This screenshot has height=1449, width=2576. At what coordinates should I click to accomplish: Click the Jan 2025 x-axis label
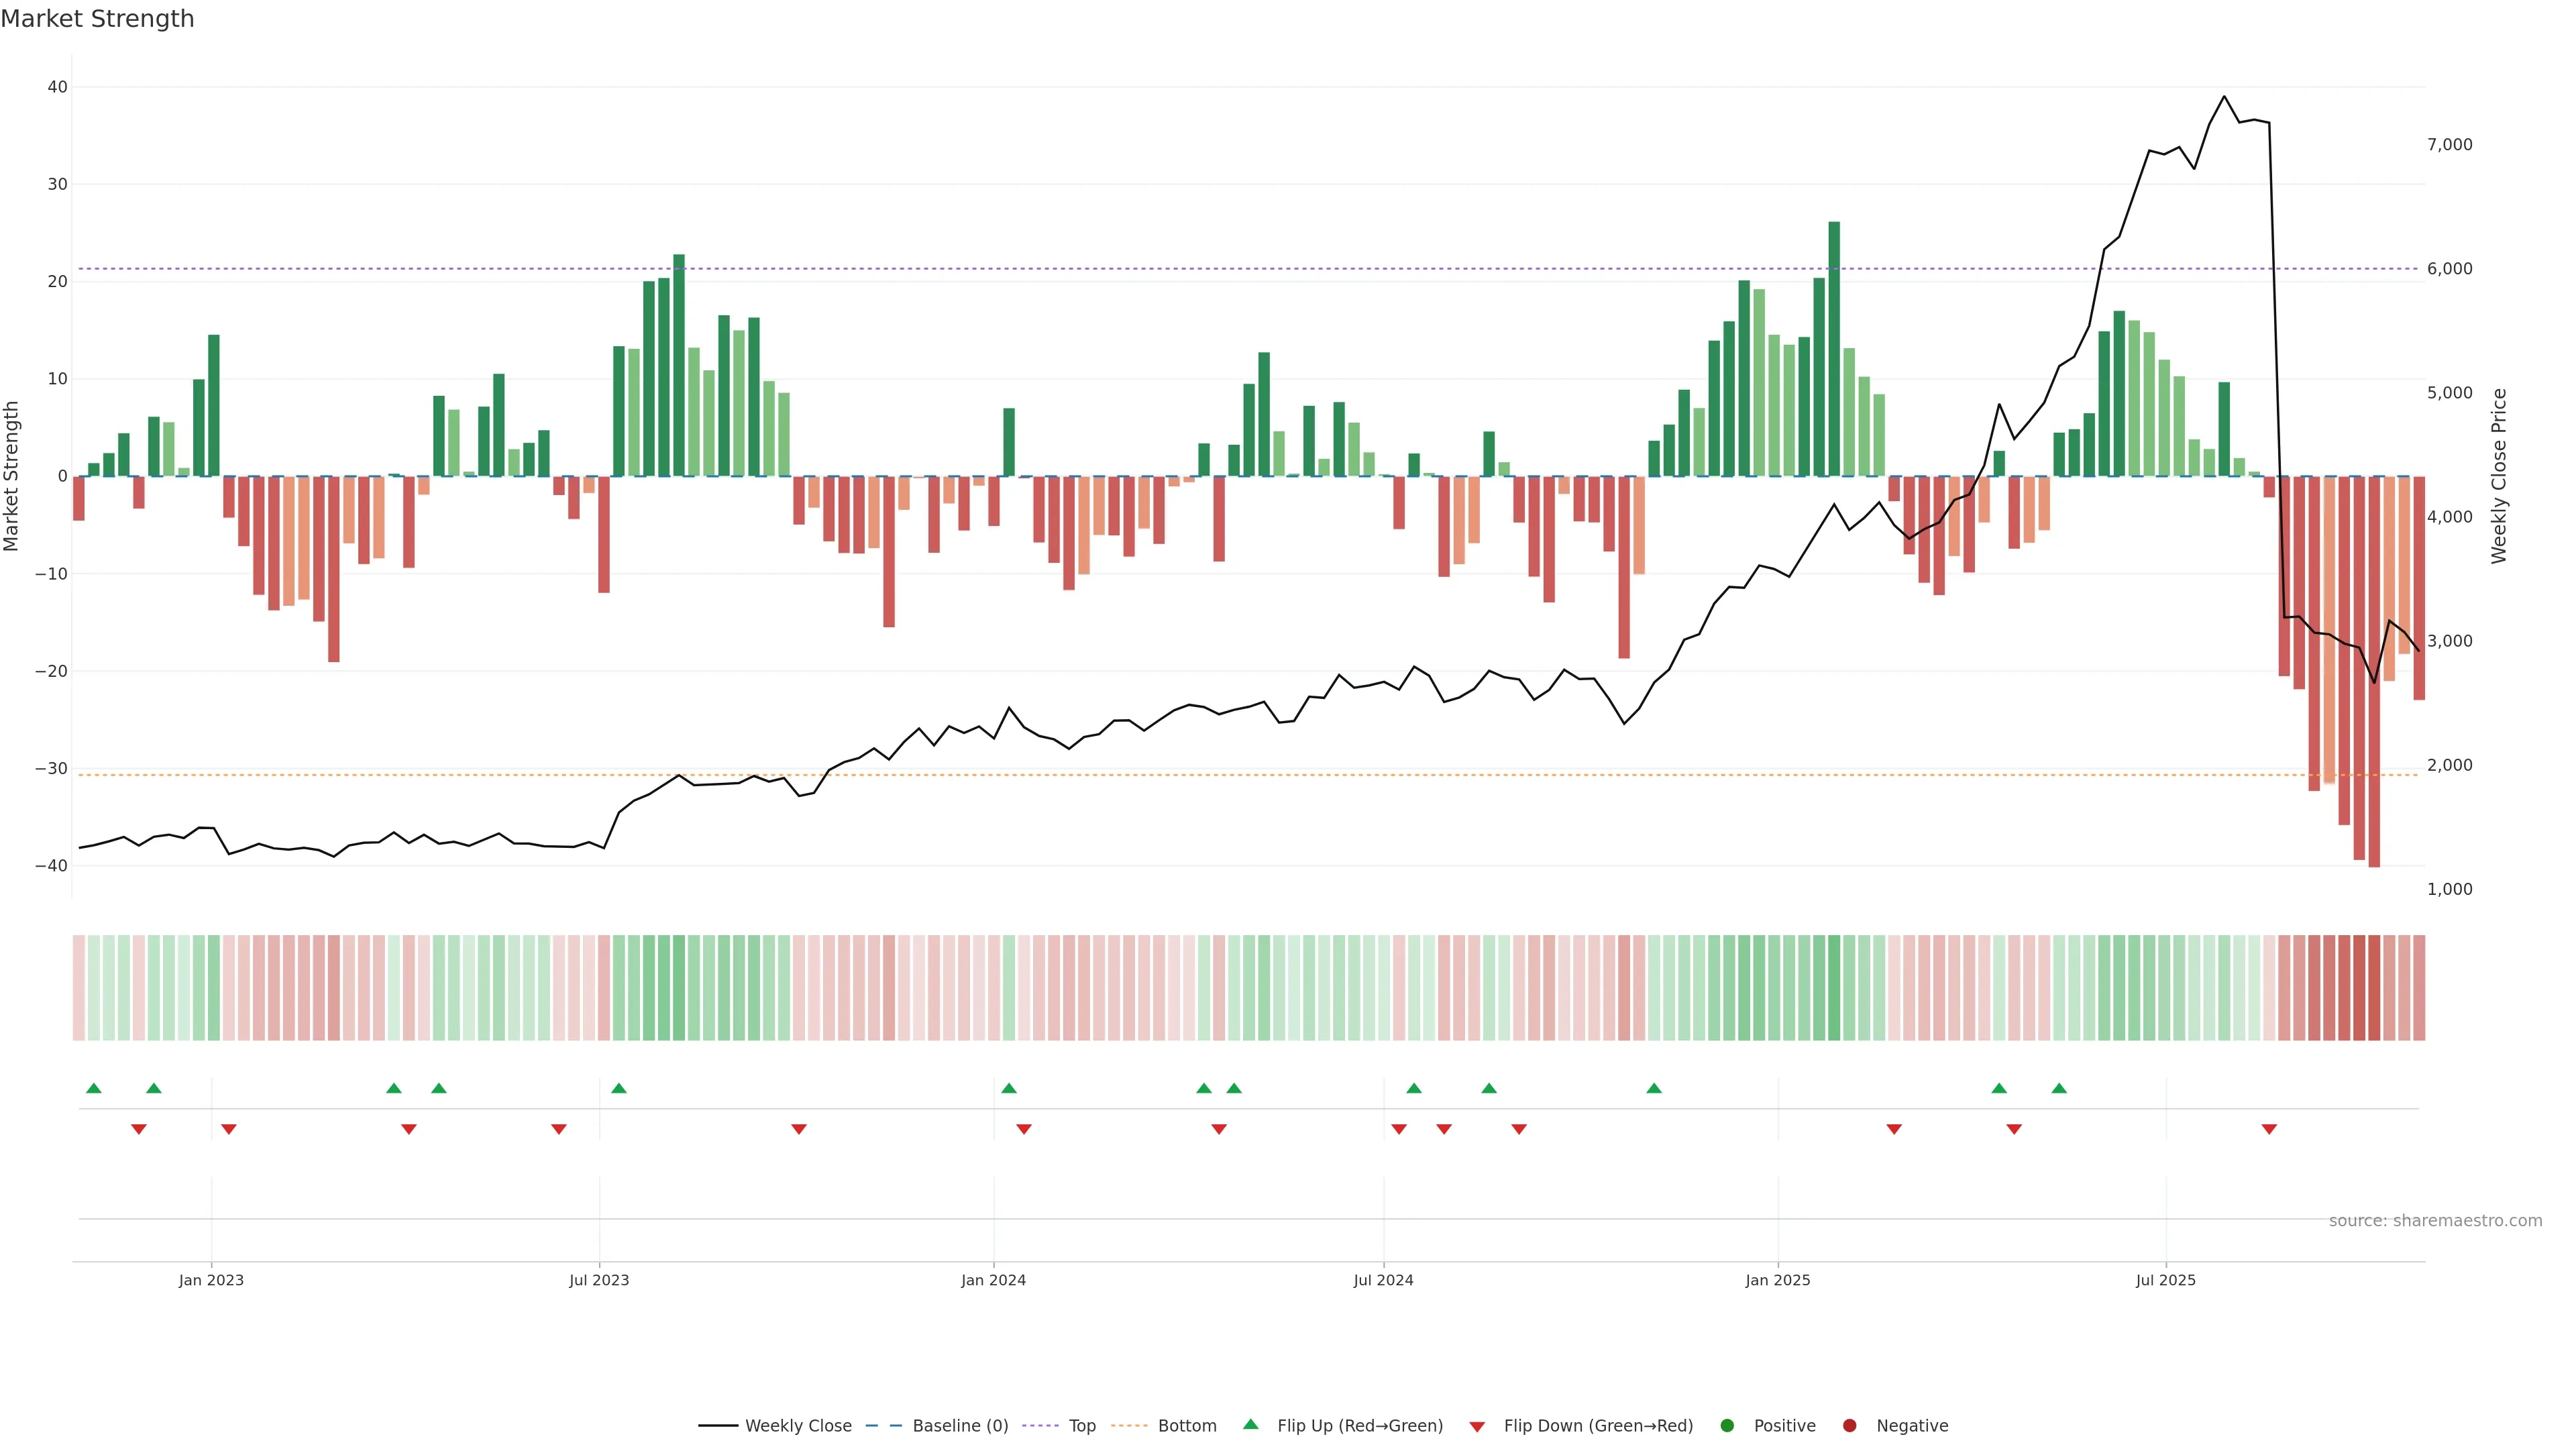click(1777, 1280)
